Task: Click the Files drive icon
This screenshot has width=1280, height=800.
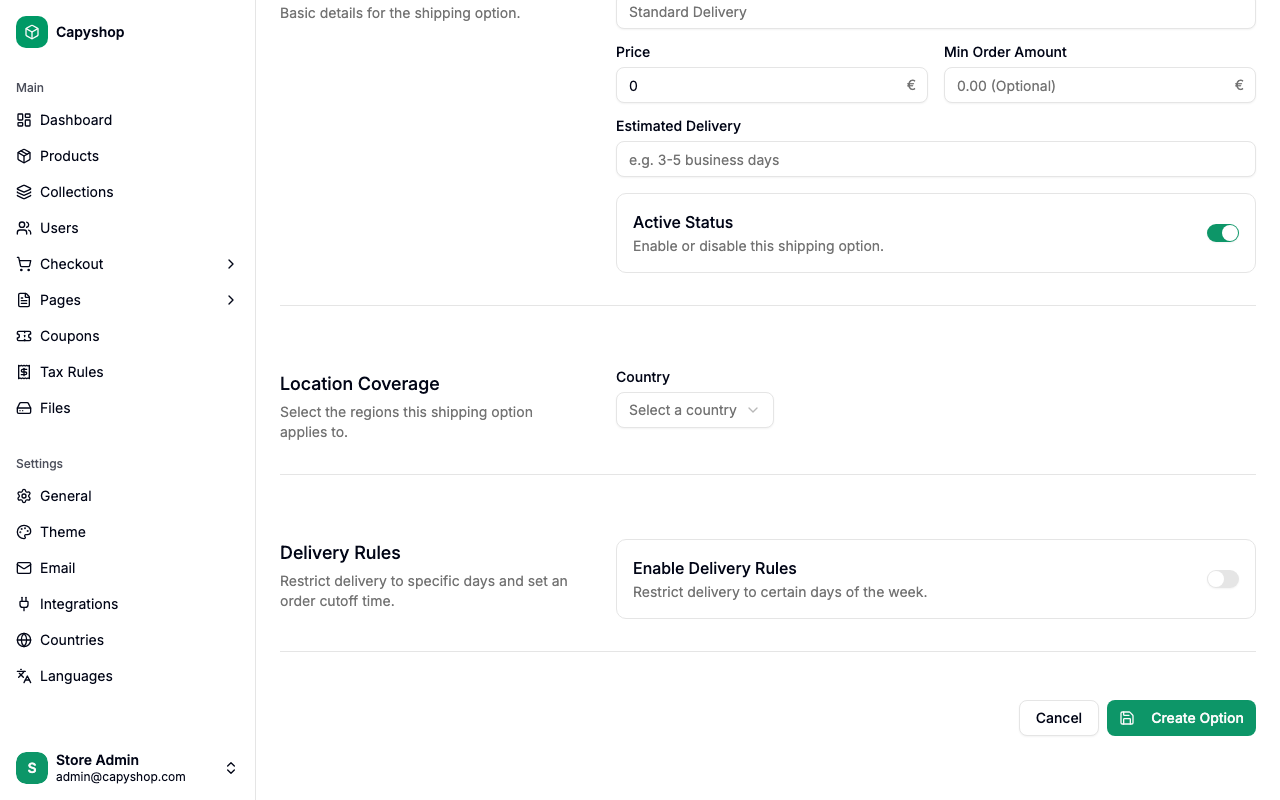Action: [24, 408]
